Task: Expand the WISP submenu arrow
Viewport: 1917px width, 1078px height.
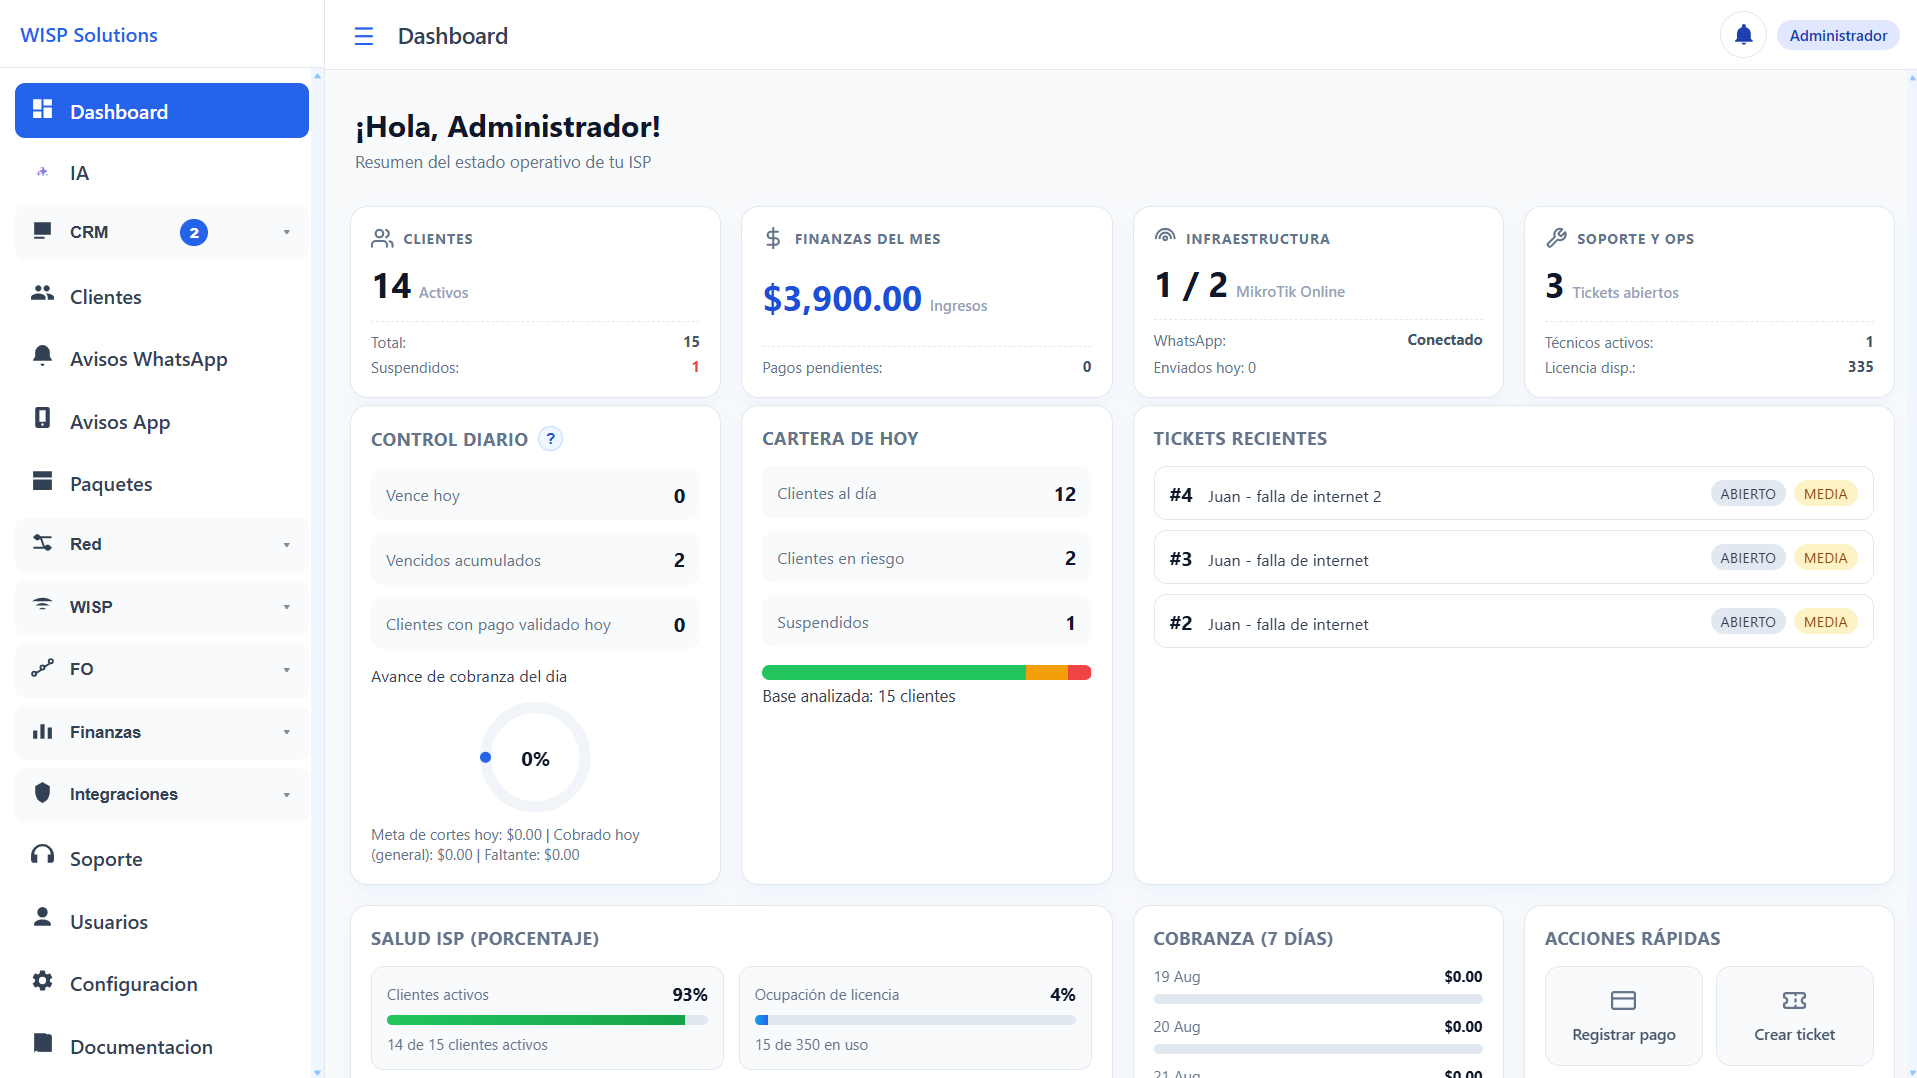Action: click(x=286, y=607)
